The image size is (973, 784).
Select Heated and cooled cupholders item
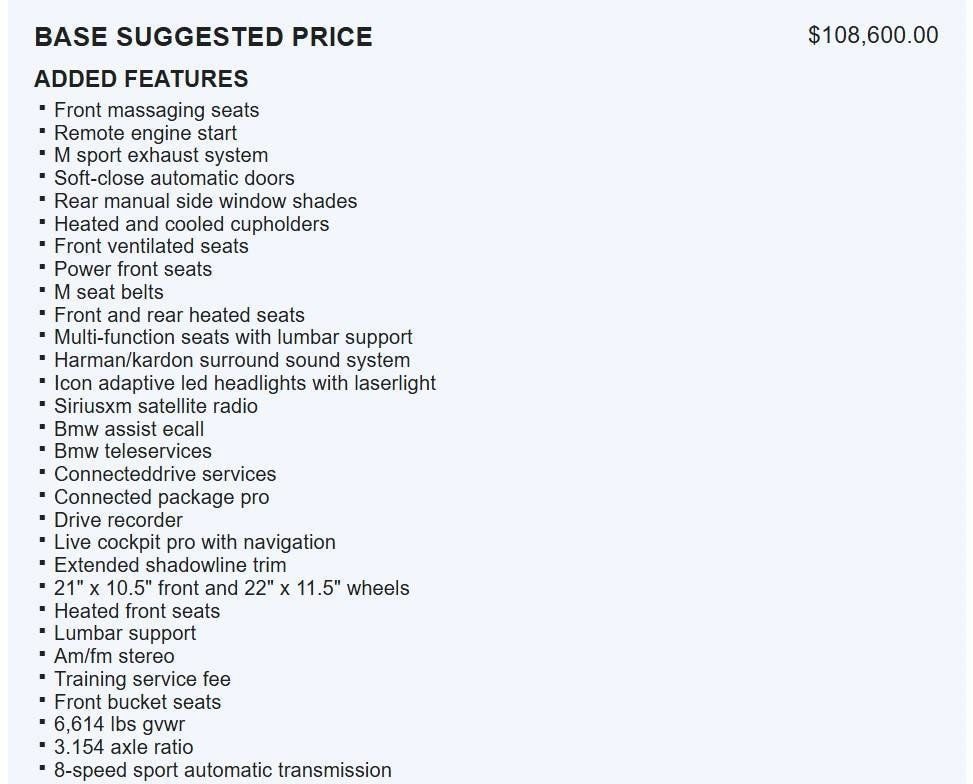click(191, 224)
